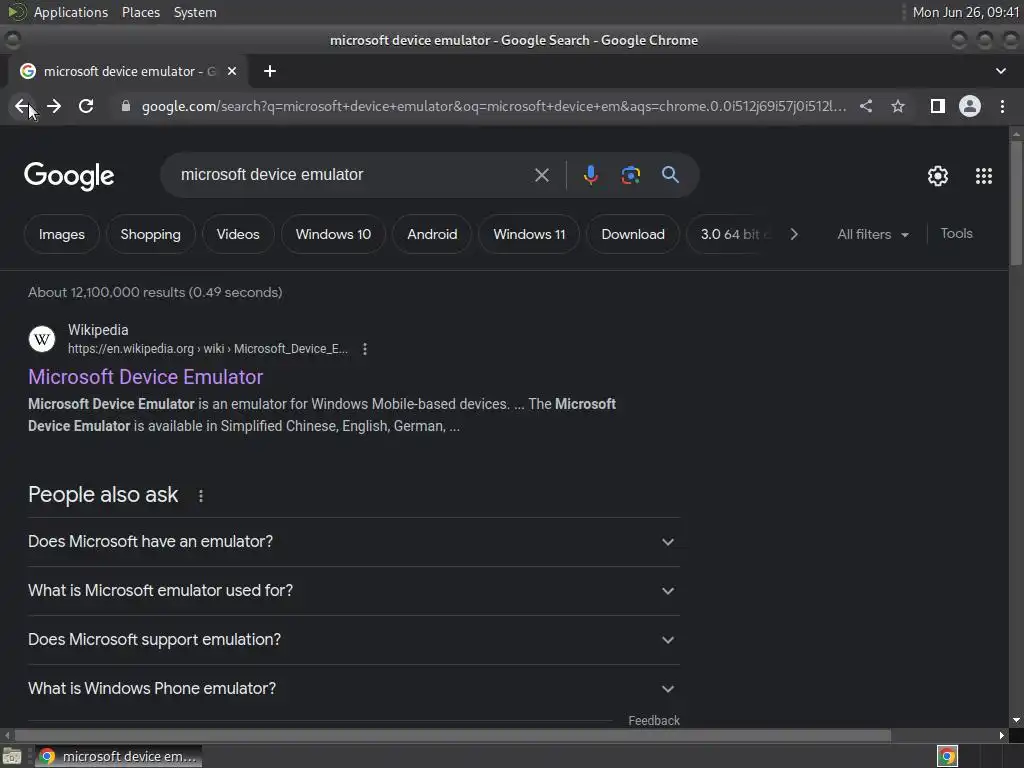The height and width of the screenshot is (768, 1024).
Task: Open the Chrome side panel
Action: tap(938, 106)
